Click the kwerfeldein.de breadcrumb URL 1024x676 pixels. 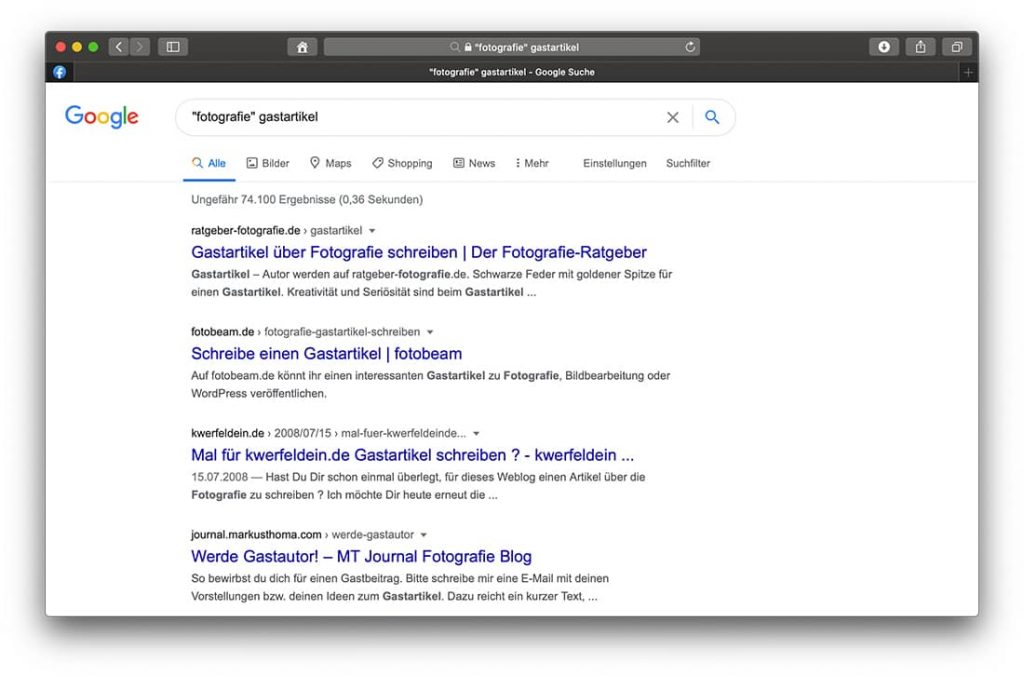(328, 433)
